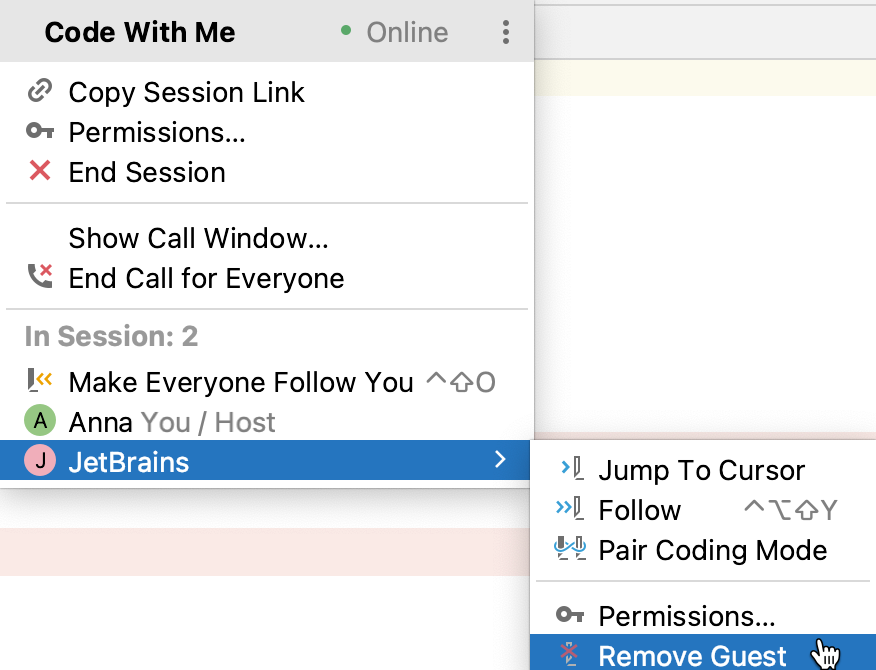Expand the JetBrains submenu arrow
Image resolution: width=876 pixels, height=670 pixels.
(501, 461)
